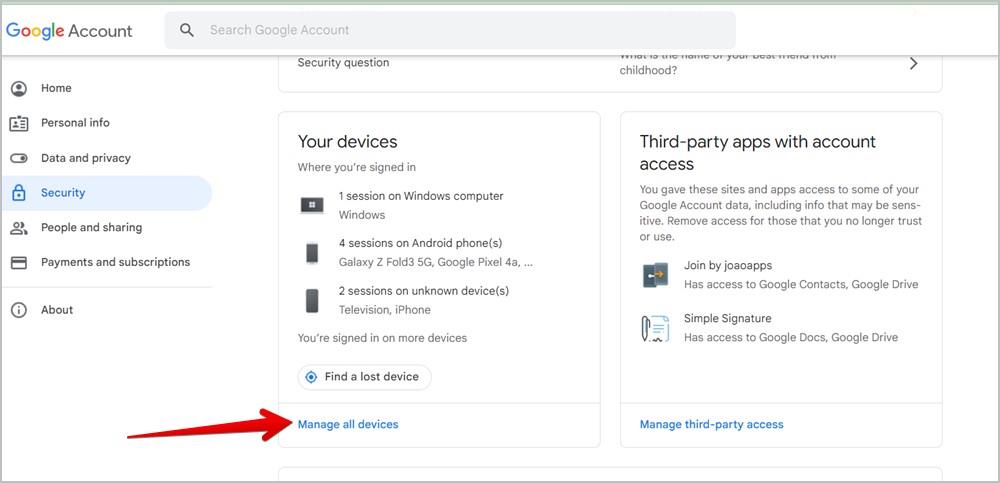The height and width of the screenshot is (483, 1000).
Task: Focus the Search Google Account field
Action: (x=450, y=30)
